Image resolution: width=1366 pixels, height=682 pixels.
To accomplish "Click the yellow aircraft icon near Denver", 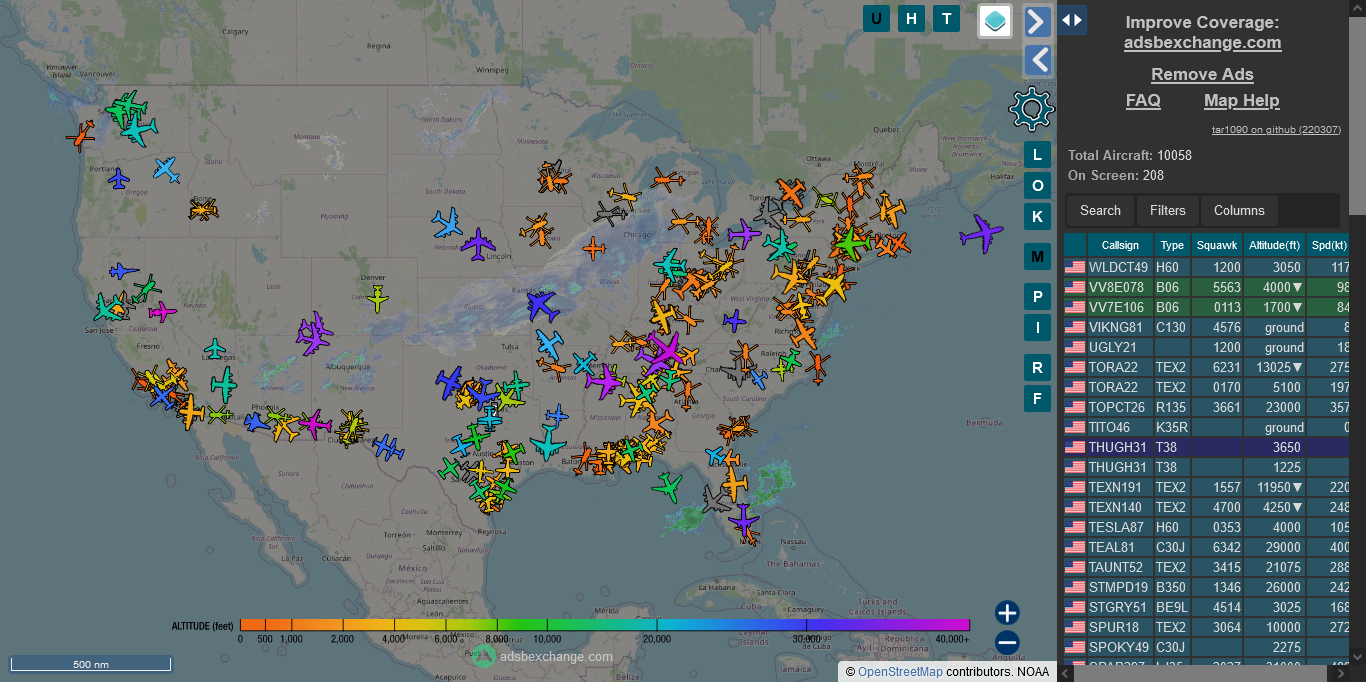I will click(377, 297).
